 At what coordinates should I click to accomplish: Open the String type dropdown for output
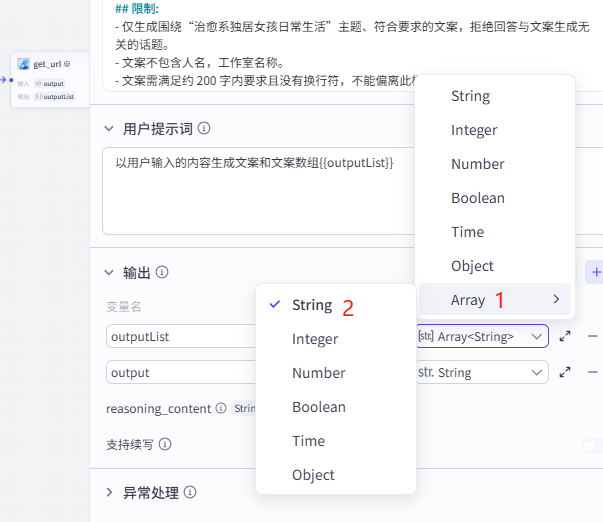tap(482, 372)
